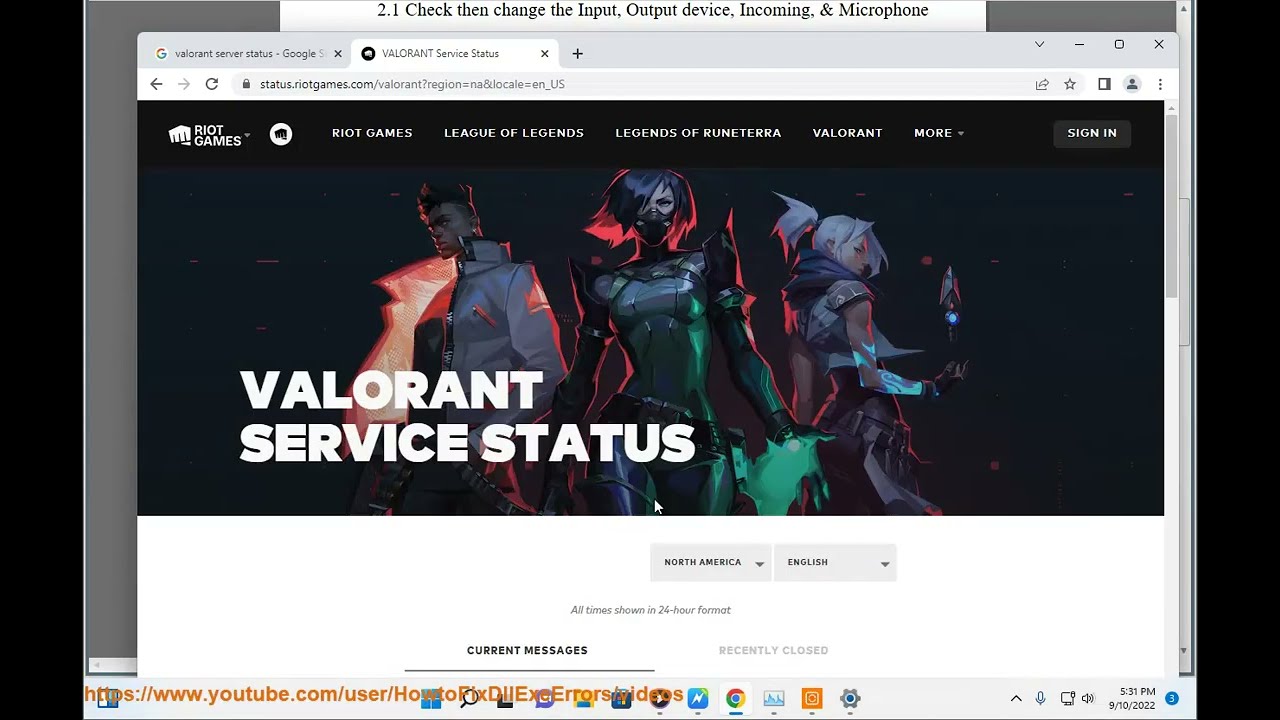The height and width of the screenshot is (720, 1280).
Task: Open the Chrome profile avatar menu
Action: [x=1132, y=84]
